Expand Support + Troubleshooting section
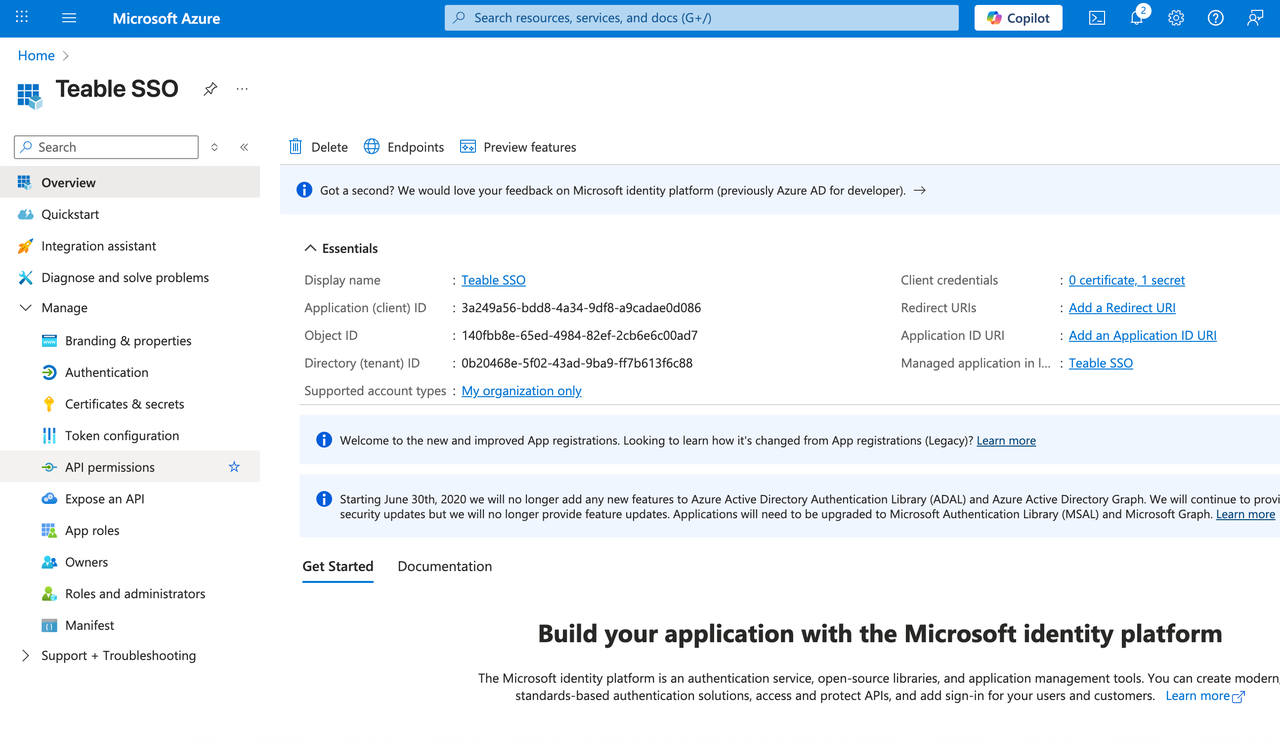The width and height of the screenshot is (1280, 741). point(25,656)
